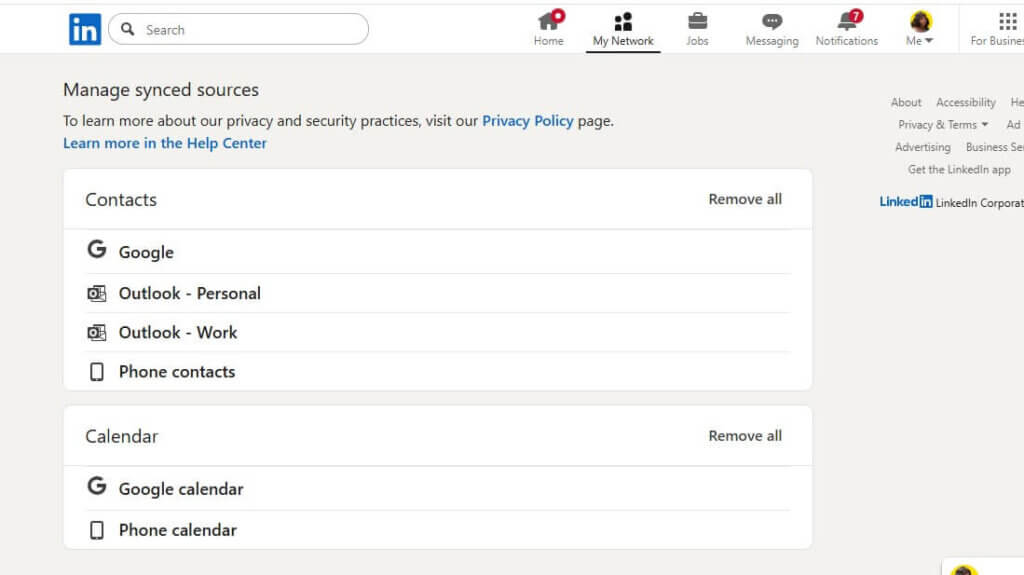The height and width of the screenshot is (575, 1024).
Task: Open the About footer link
Action: (906, 103)
